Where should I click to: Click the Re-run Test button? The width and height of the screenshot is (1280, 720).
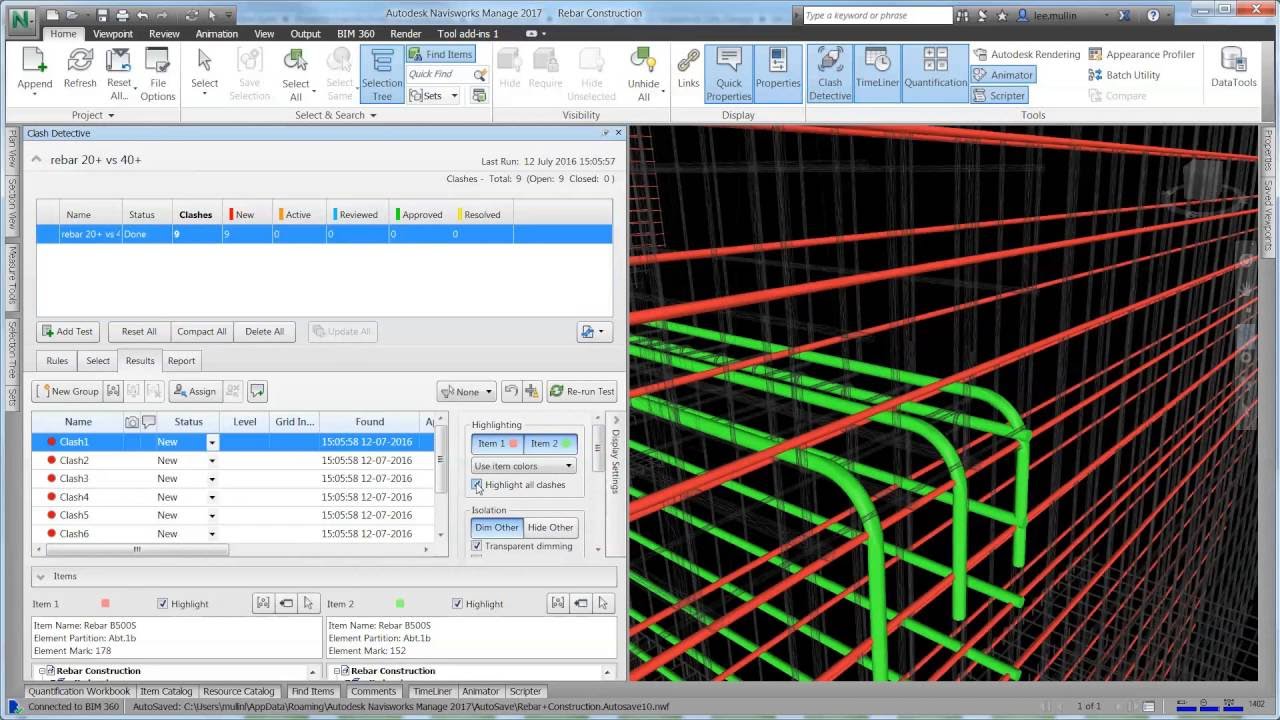(582, 391)
